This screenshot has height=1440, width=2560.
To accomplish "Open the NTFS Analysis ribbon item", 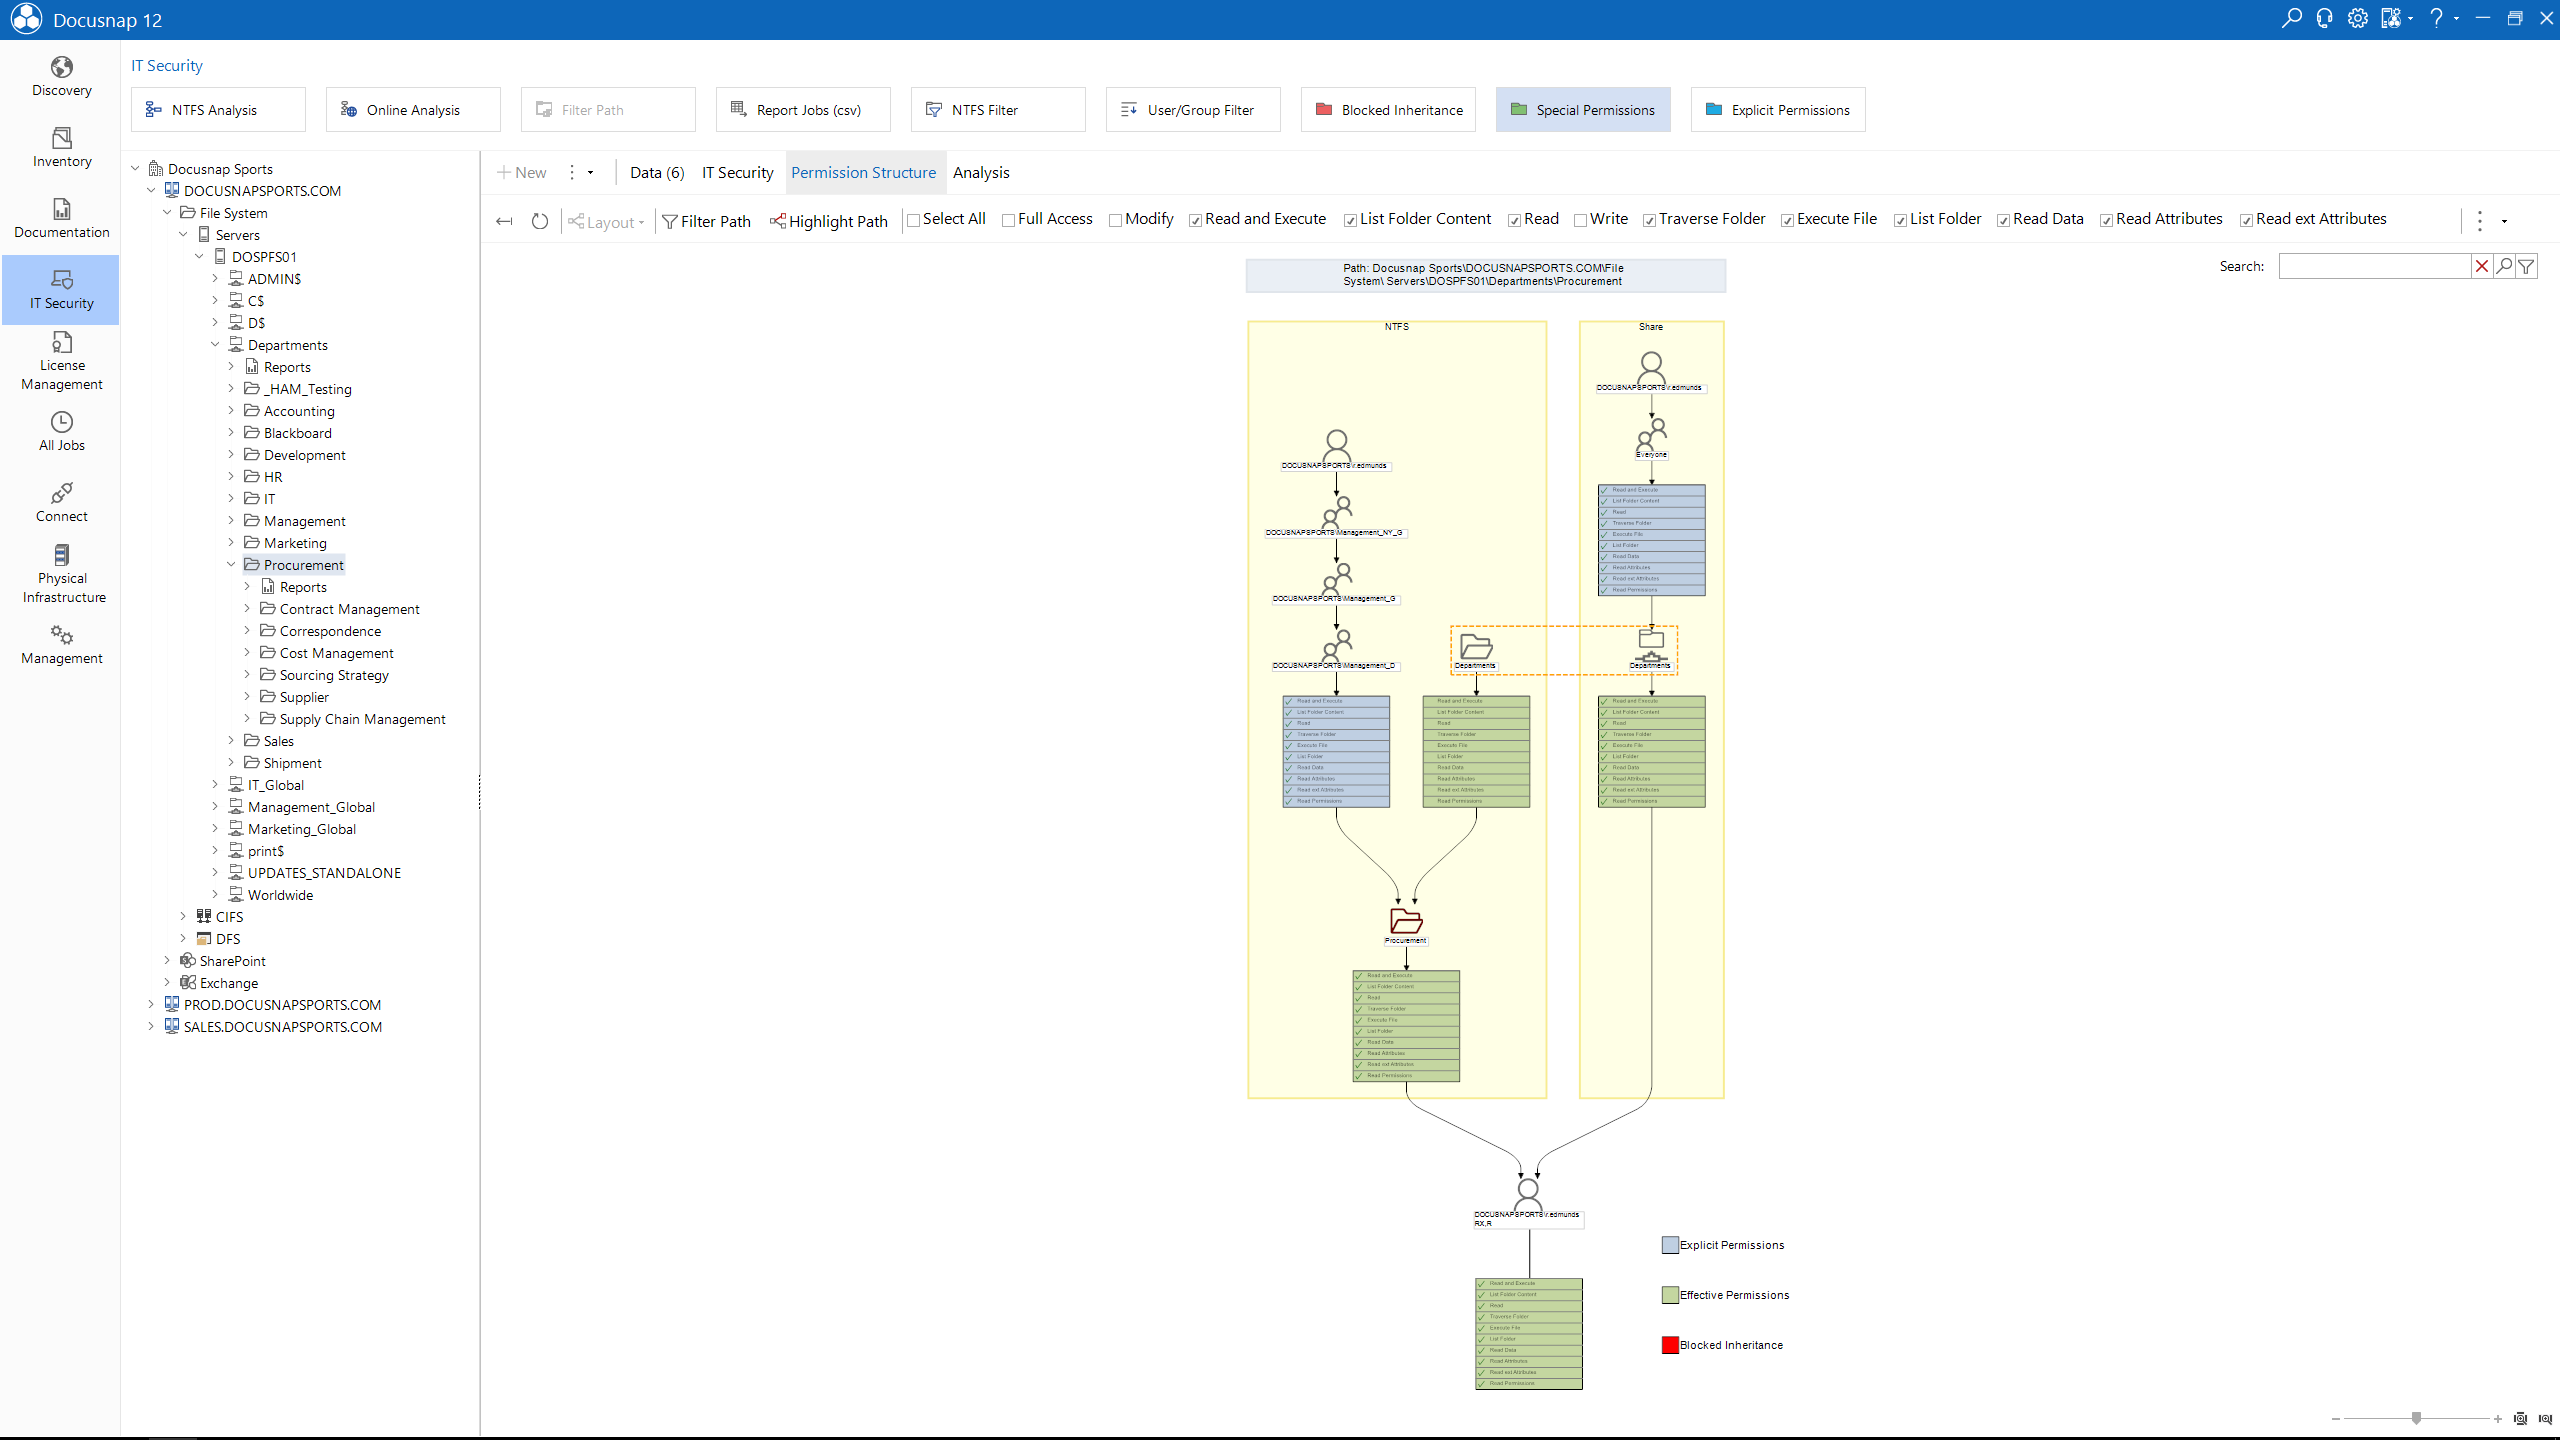I will point(218,109).
